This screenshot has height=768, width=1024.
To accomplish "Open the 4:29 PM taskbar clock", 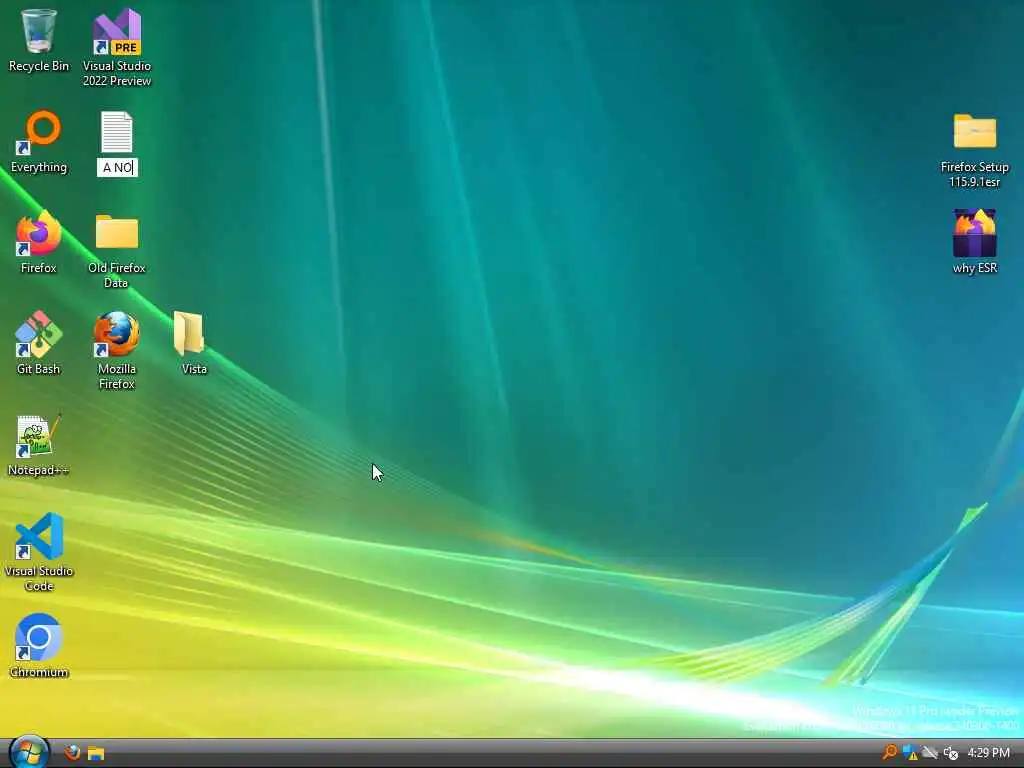I will pyautogui.click(x=988, y=753).
